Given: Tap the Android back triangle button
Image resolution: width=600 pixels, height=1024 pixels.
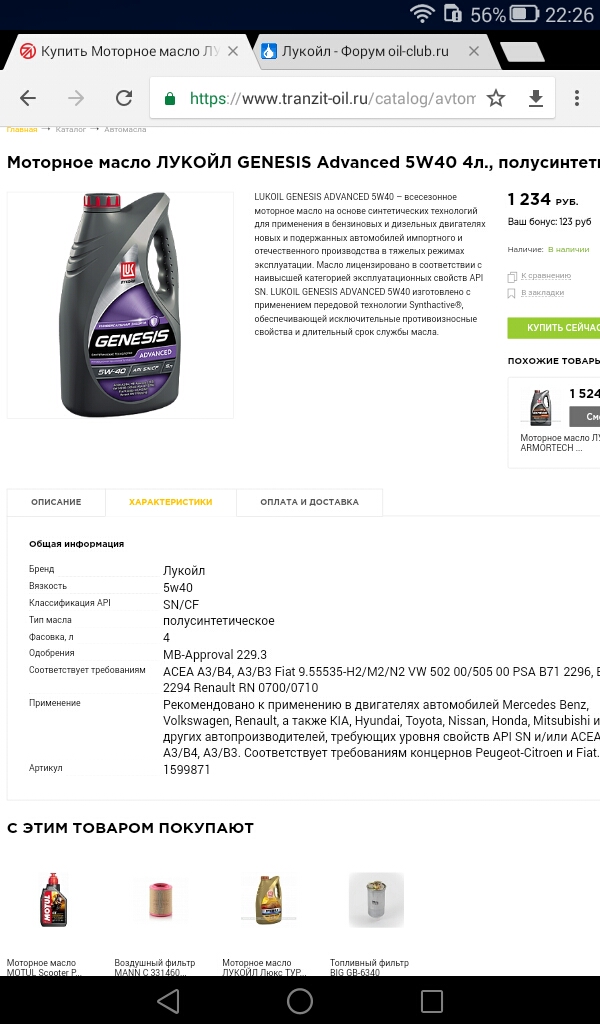Looking at the screenshot, I should (x=168, y=1000).
